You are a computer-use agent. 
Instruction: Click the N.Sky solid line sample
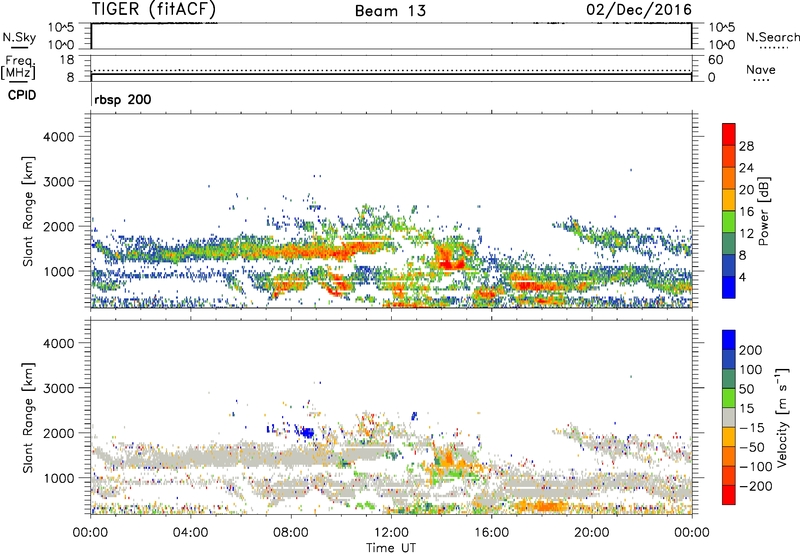coord(19,47)
